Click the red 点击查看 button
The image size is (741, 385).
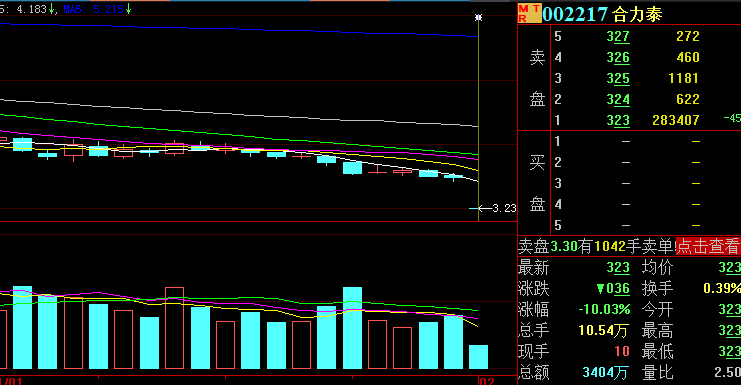click(x=707, y=246)
